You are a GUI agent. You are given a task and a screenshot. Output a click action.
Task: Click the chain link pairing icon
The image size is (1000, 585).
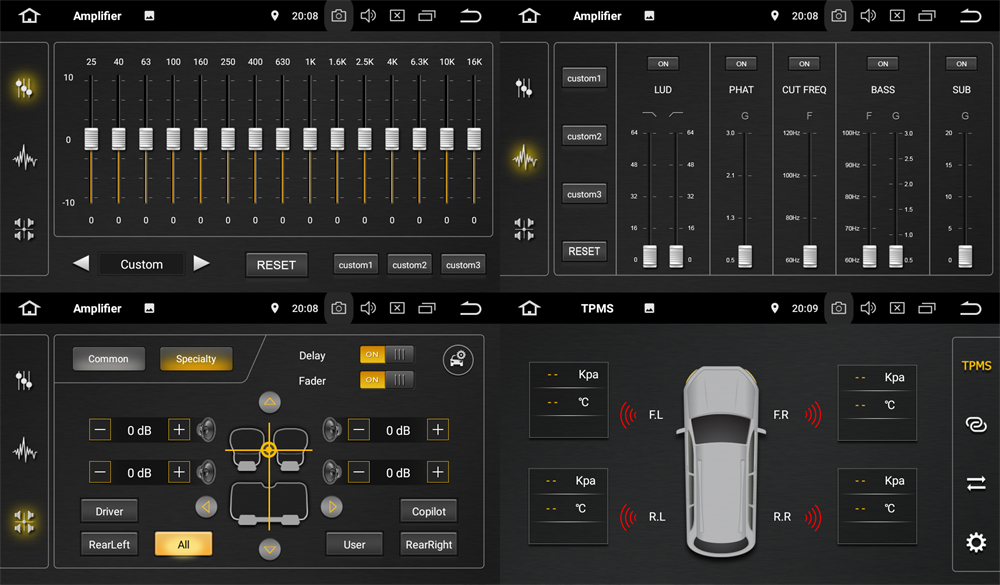click(x=975, y=425)
